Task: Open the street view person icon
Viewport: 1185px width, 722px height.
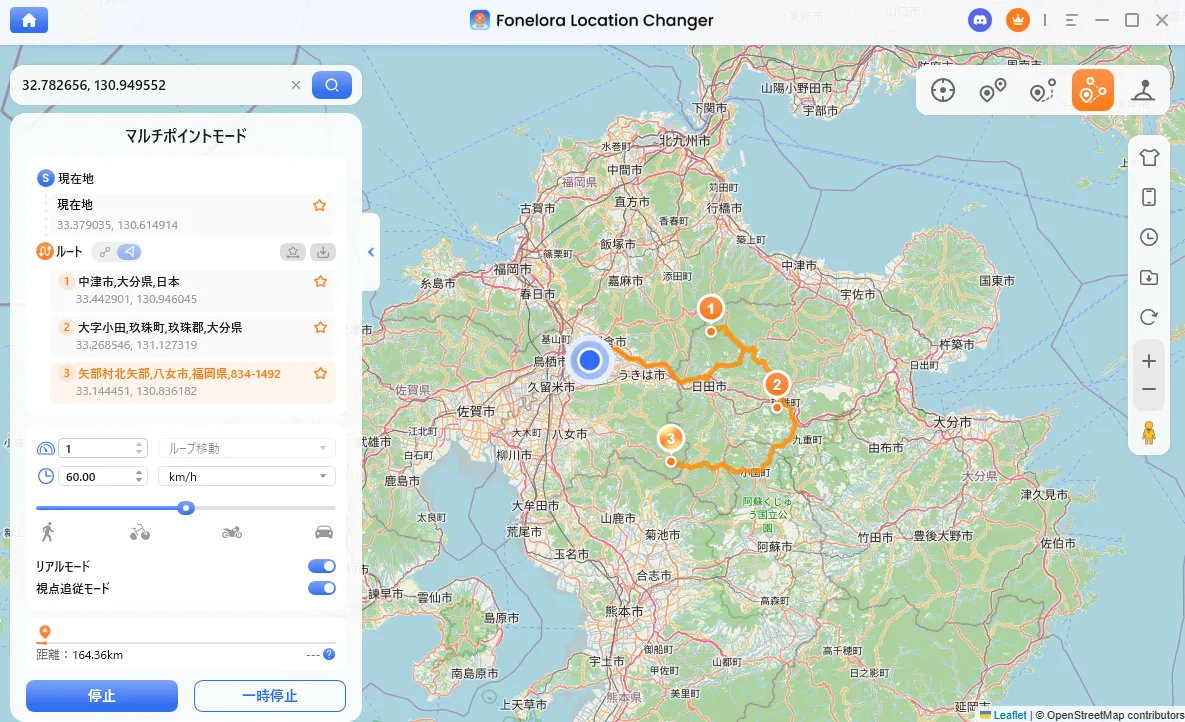Action: pyautogui.click(x=1149, y=432)
